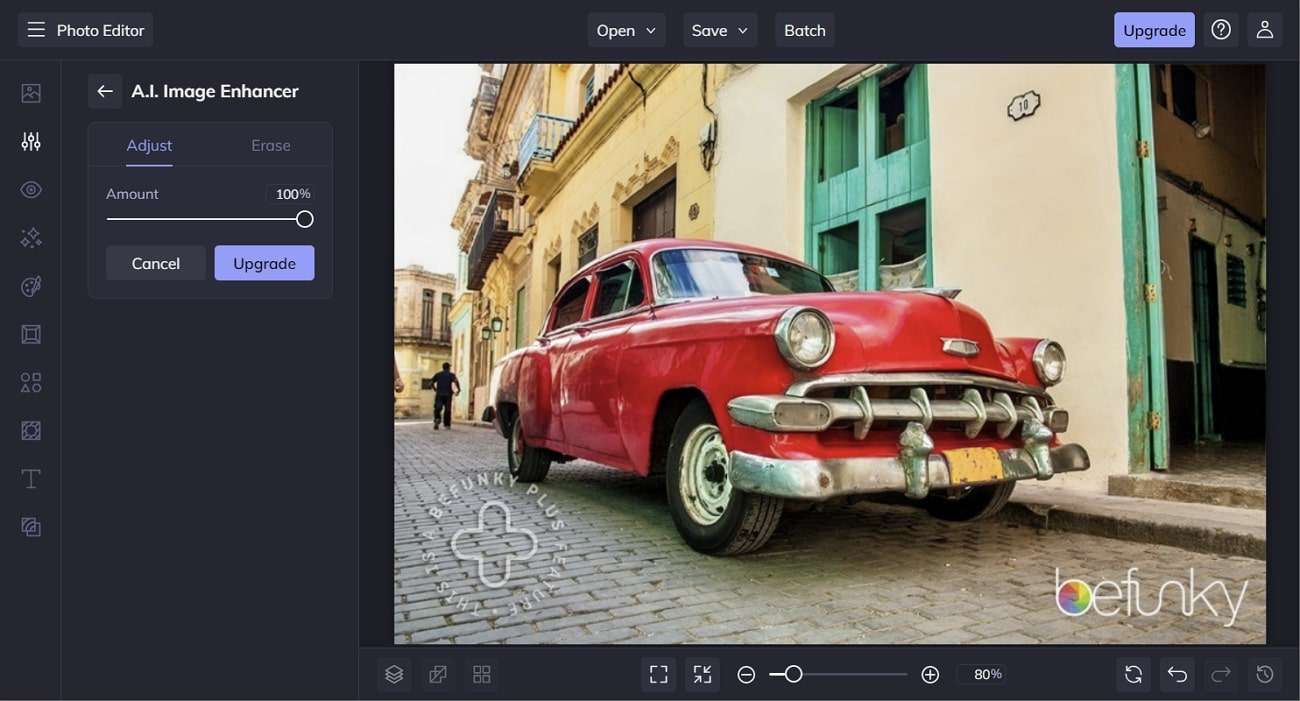Switch to the Erase tab
Screen dimensions: 1300x701
click(x=270, y=145)
